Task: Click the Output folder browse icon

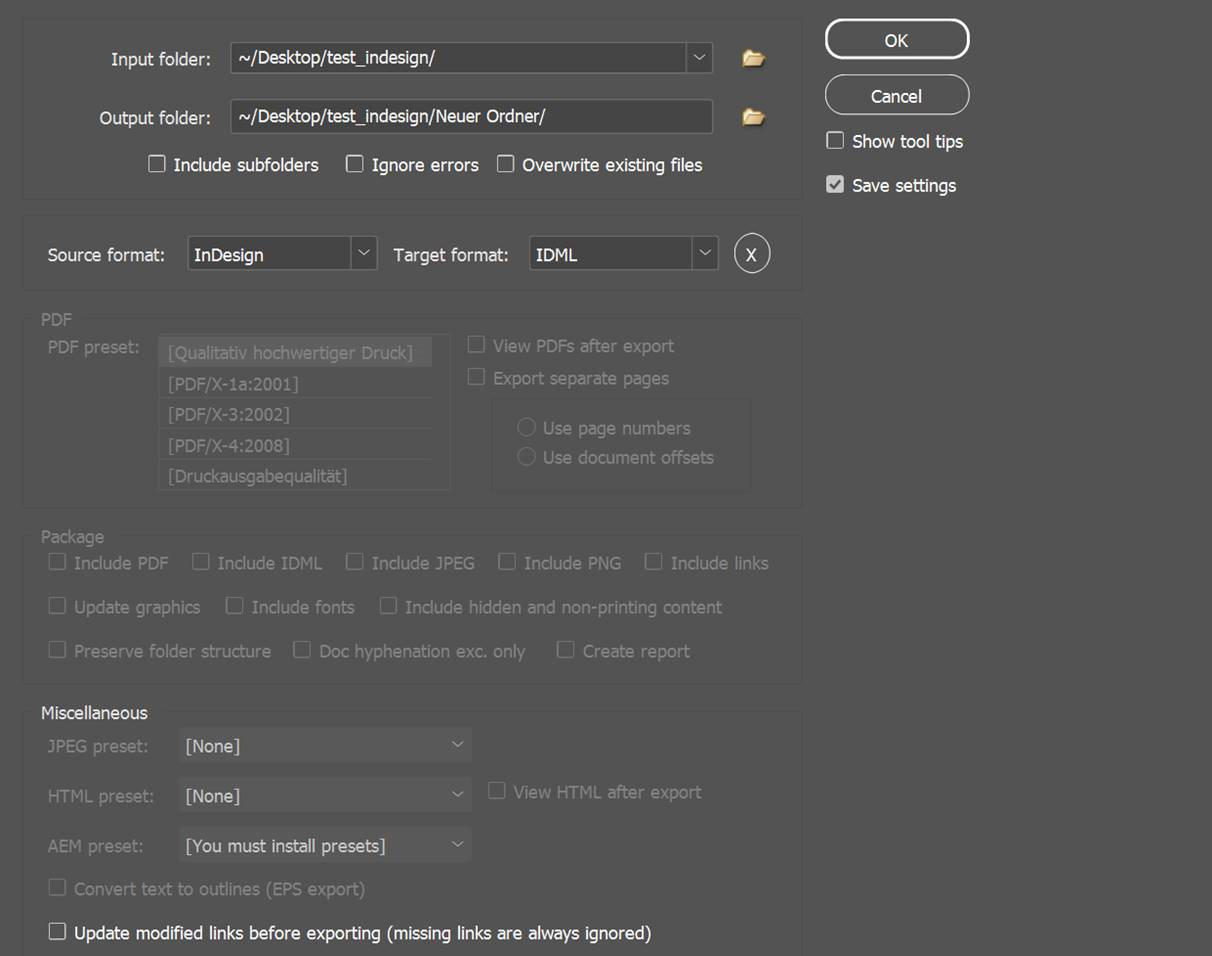Action: click(x=753, y=118)
